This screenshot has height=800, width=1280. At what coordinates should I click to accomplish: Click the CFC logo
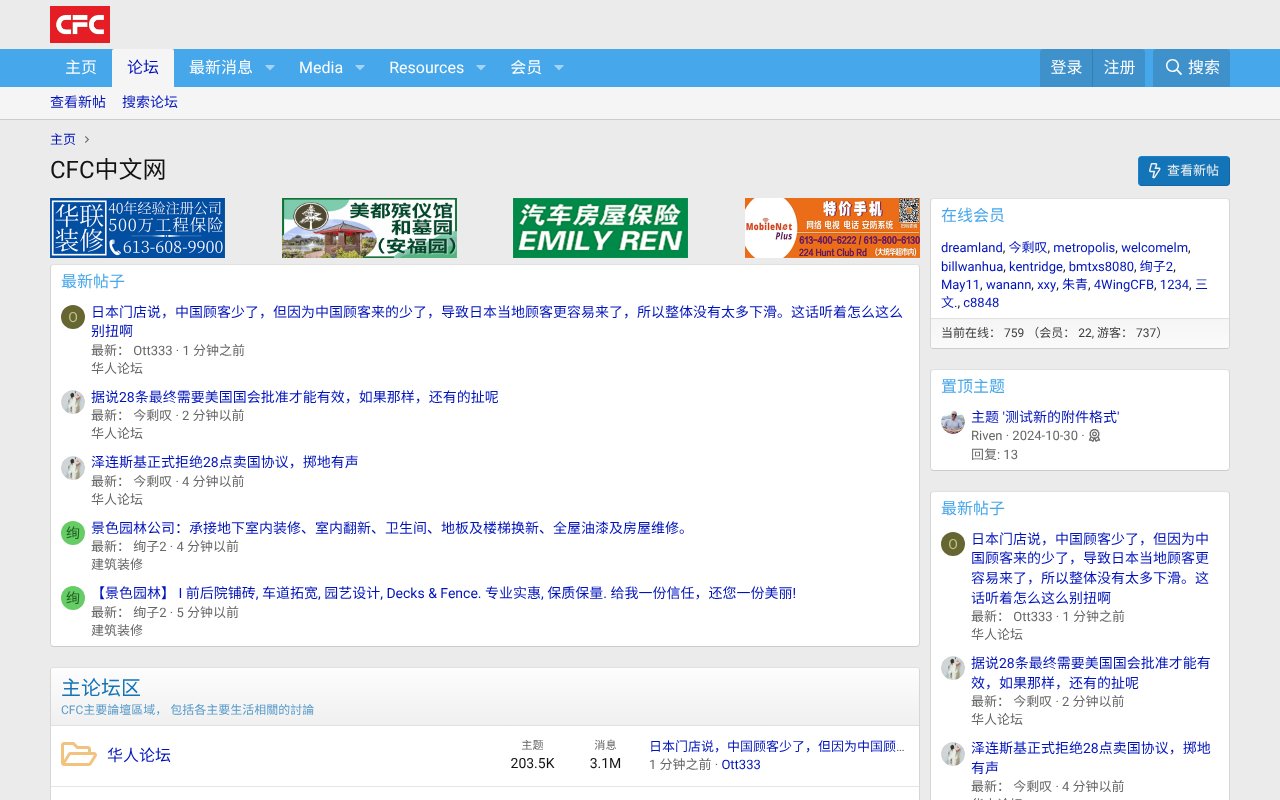(x=80, y=24)
